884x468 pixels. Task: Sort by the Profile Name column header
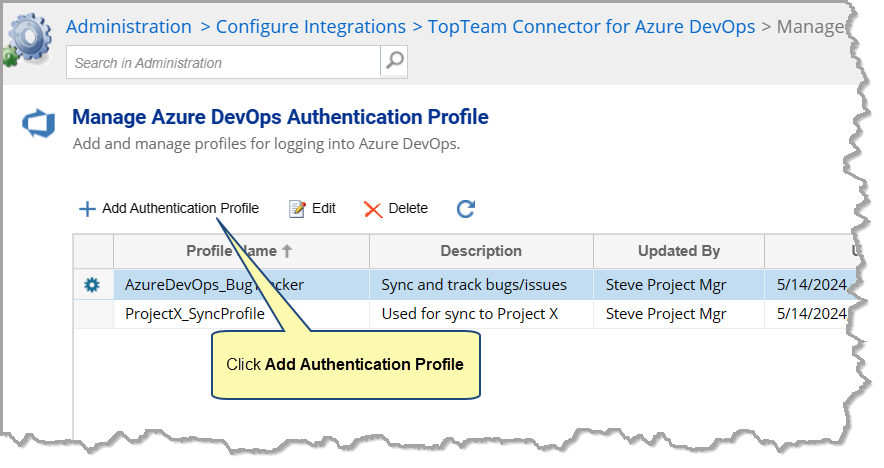click(x=240, y=251)
